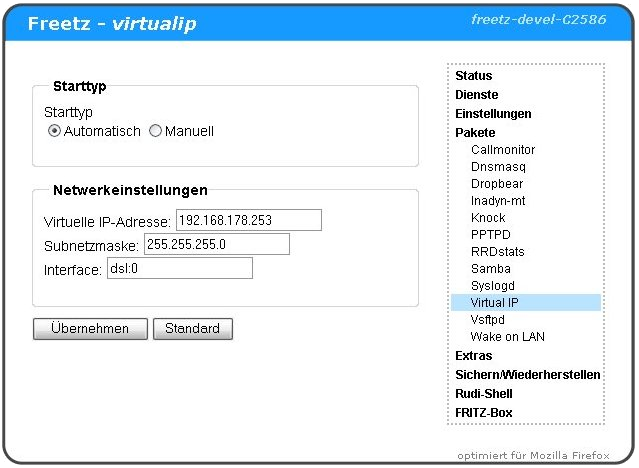Select the Automatisch start type radio button
Screen dimensions: 639x468
point(55,131)
